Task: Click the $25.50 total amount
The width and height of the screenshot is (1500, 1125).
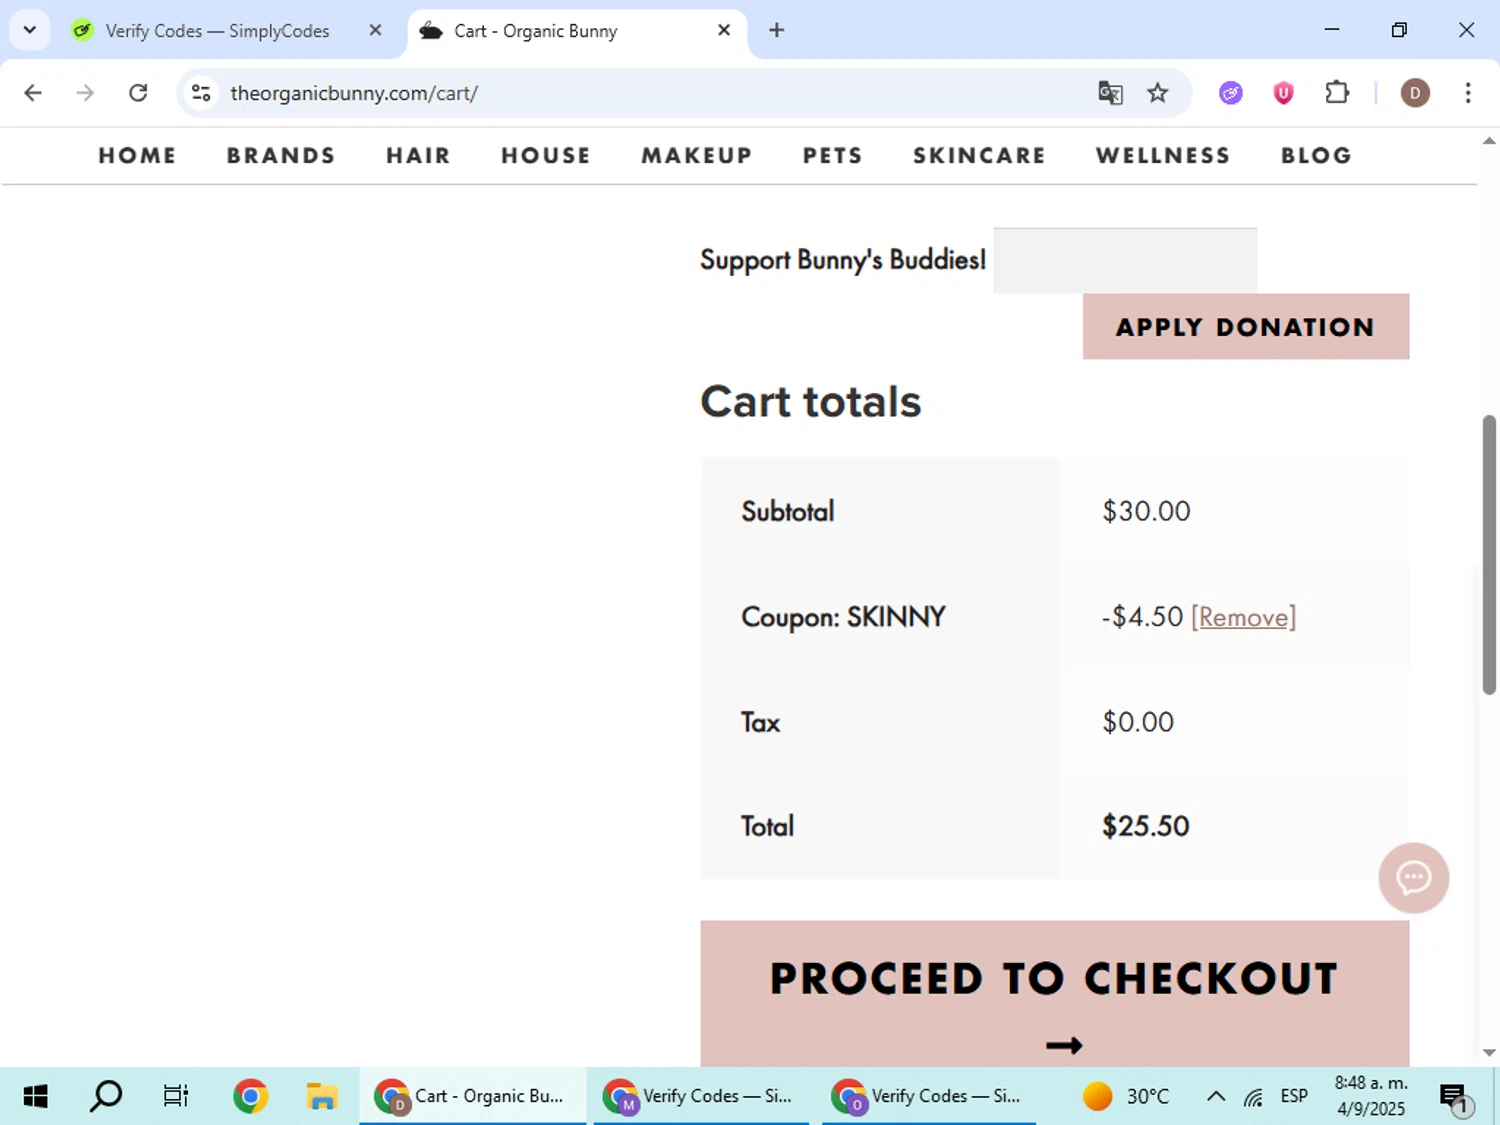Action: [x=1145, y=826]
